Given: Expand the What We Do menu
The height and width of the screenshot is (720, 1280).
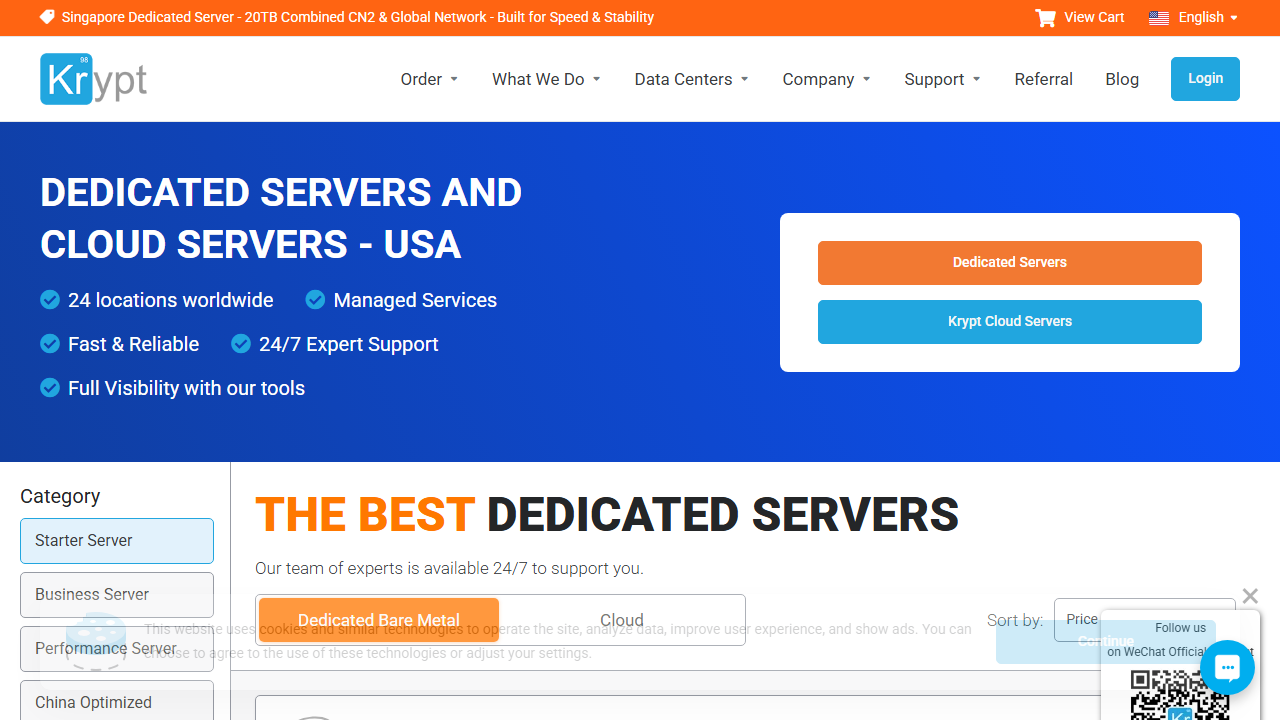Looking at the screenshot, I should (547, 79).
